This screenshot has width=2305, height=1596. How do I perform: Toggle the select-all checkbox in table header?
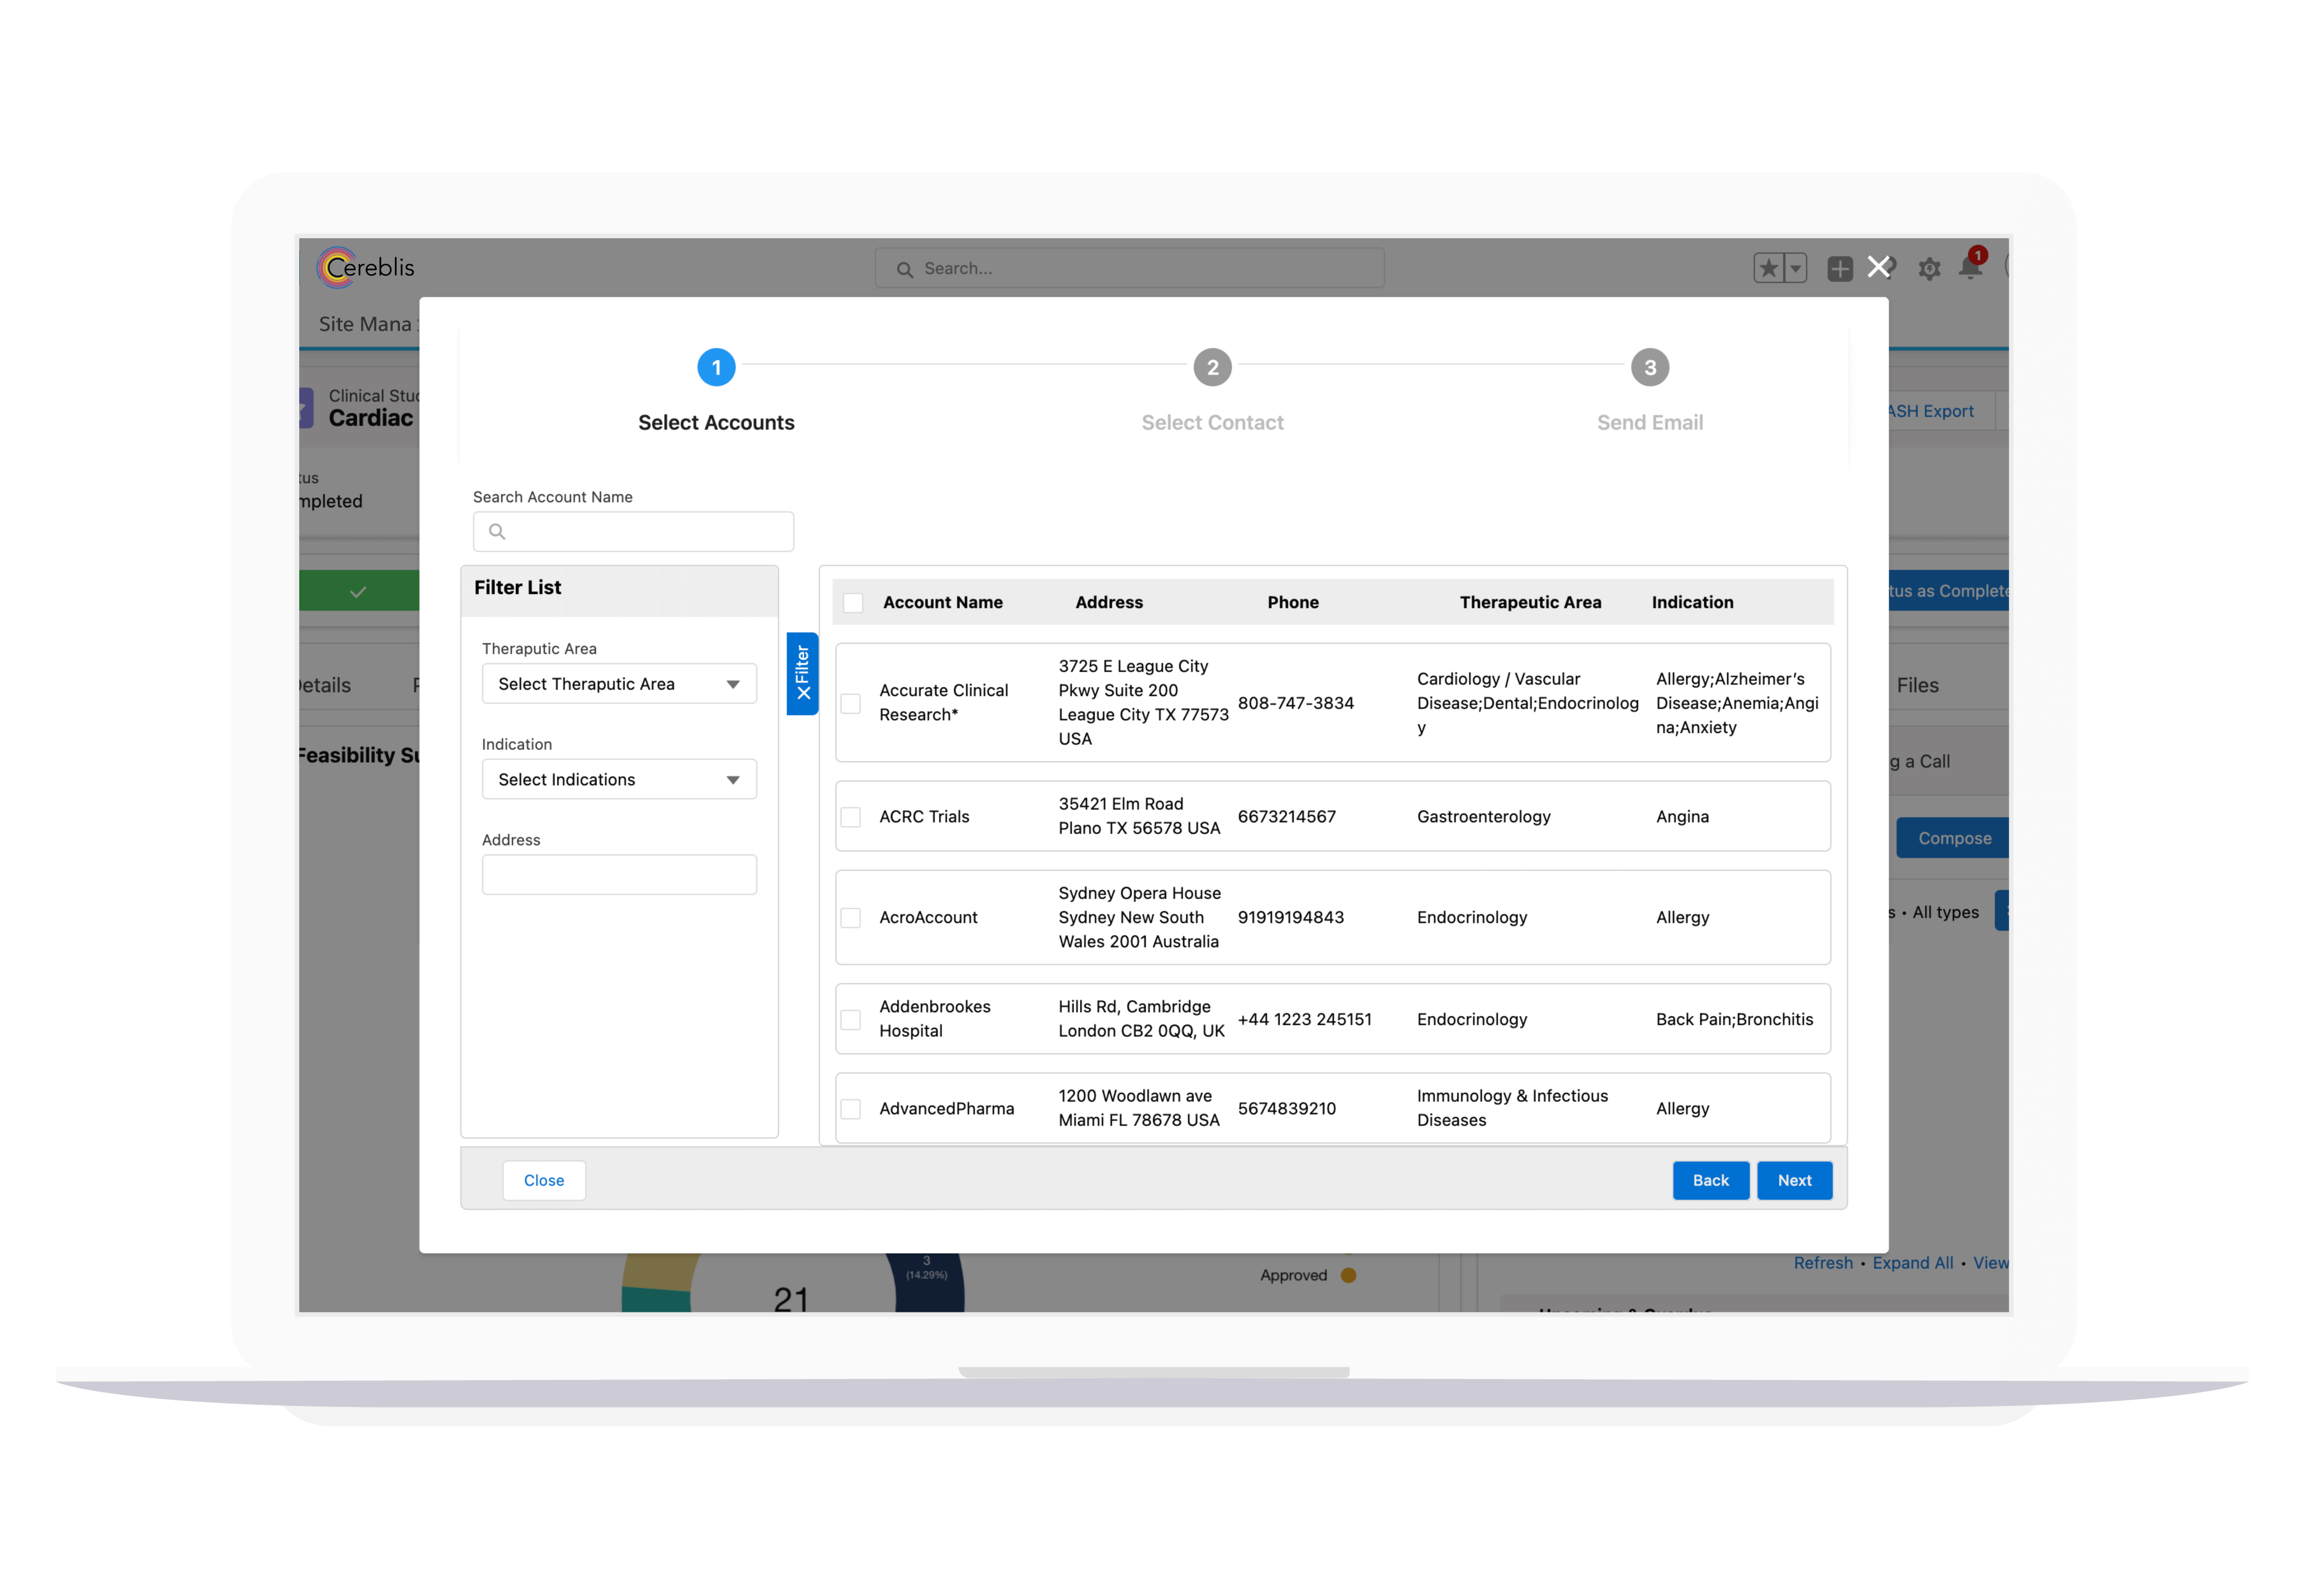tap(853, 602)
